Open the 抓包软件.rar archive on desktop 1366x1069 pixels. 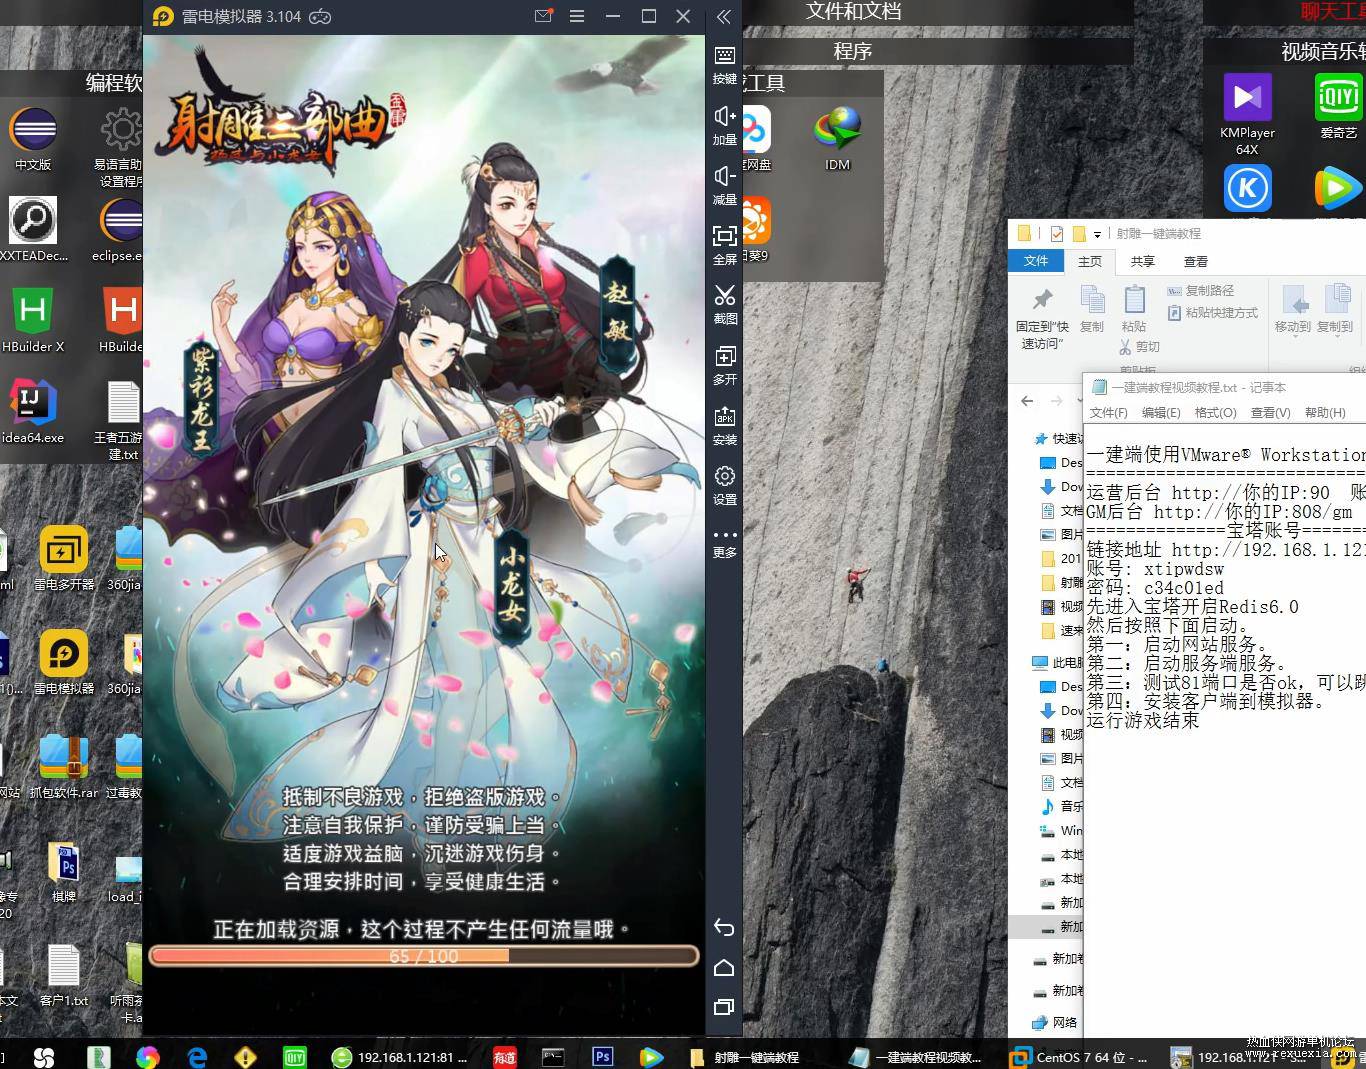64,766
